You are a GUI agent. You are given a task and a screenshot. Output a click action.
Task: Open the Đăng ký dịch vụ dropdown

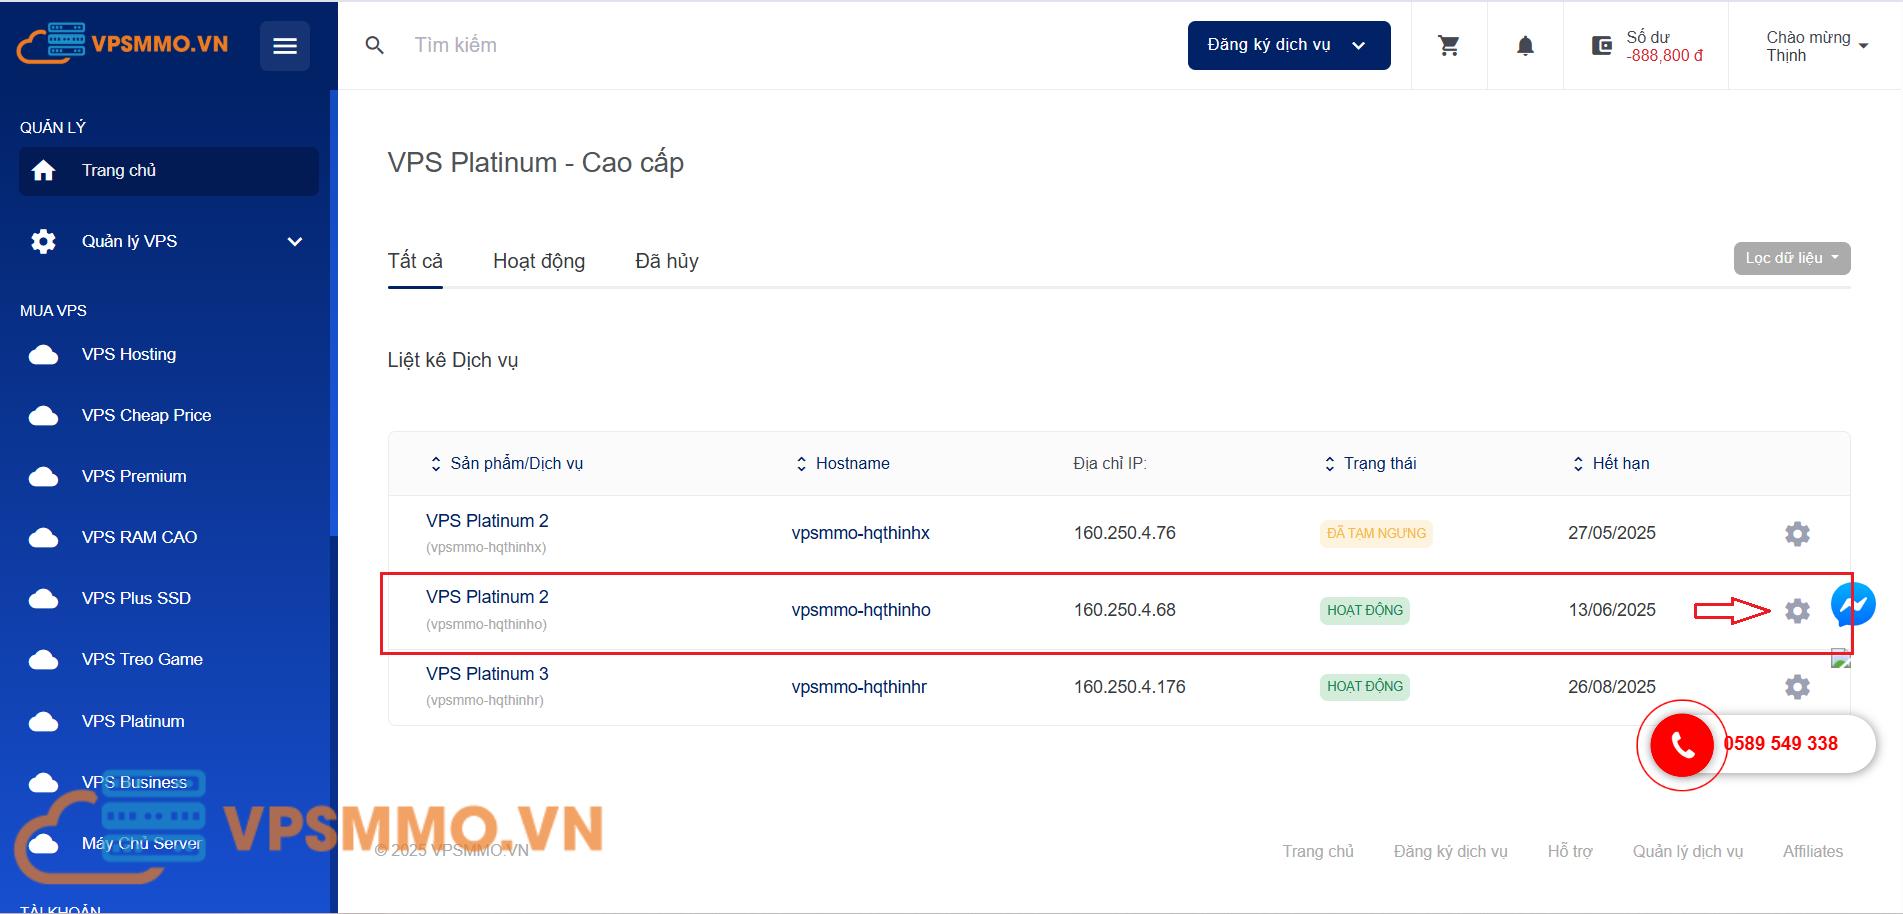[1289, 45]
